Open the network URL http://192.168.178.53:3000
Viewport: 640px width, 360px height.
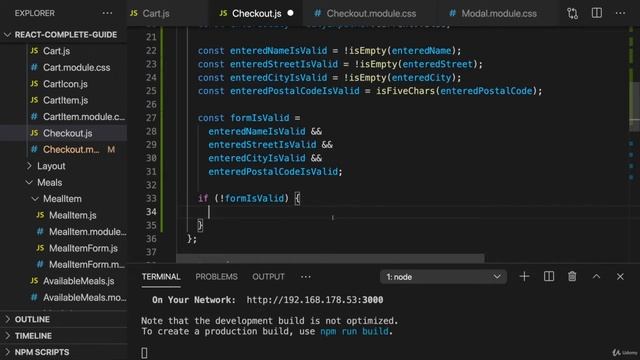[x=315, y=300]
